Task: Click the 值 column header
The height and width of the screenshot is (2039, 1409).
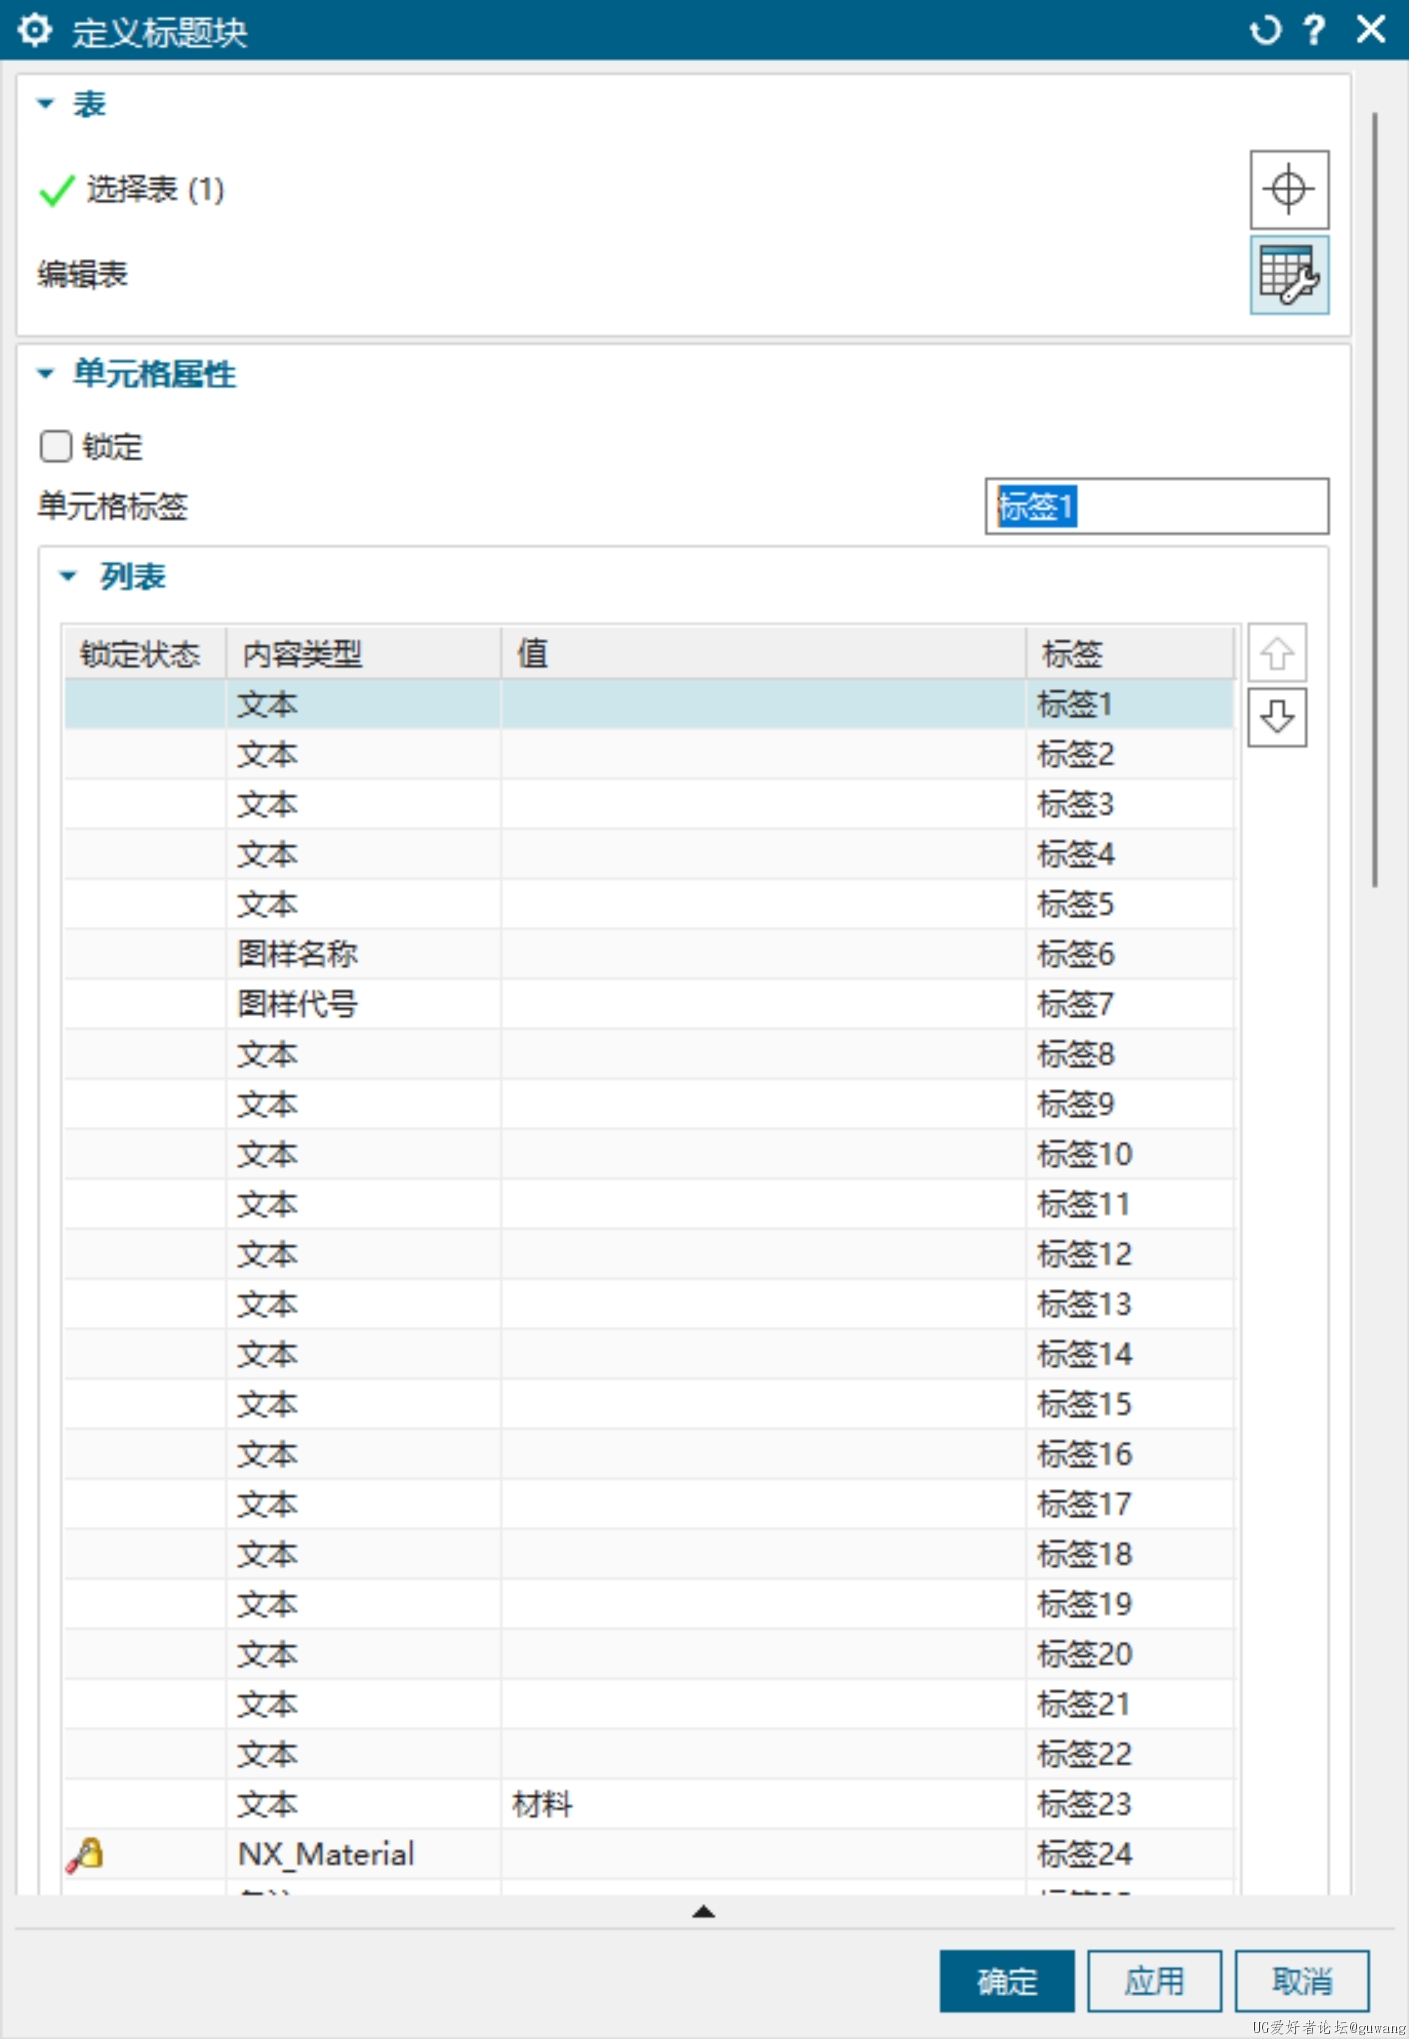Action: click(763, 654)
